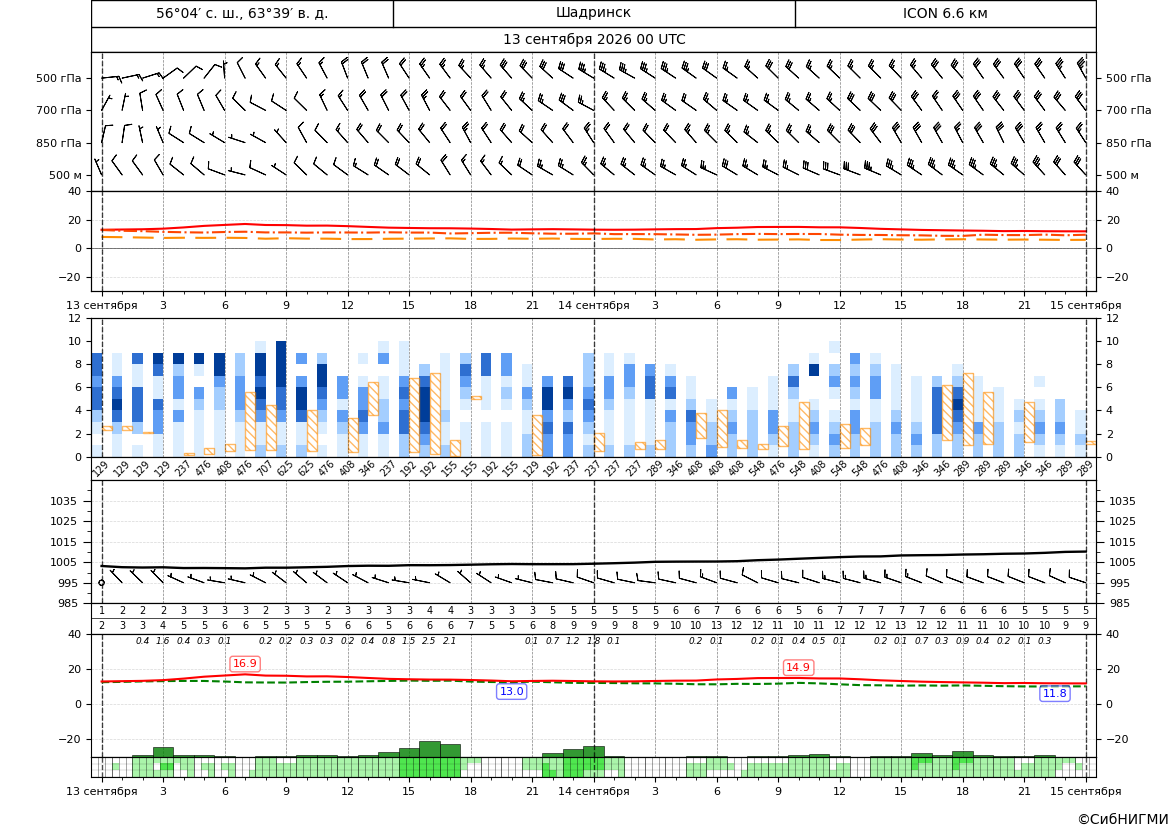Image resolution: width=1169 pixels, height=827 pixels.
Task: Select the right-side 850 гПа level label
Action: (1128, 143)
